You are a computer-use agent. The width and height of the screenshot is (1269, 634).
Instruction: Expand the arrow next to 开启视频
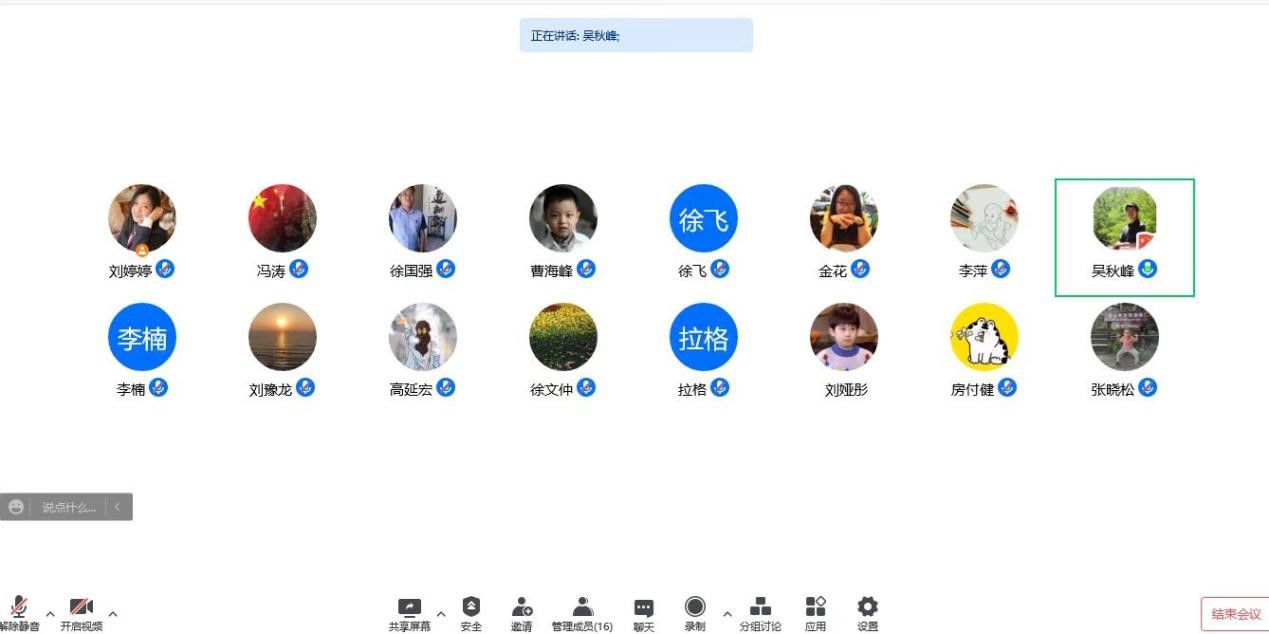point(113,613)
